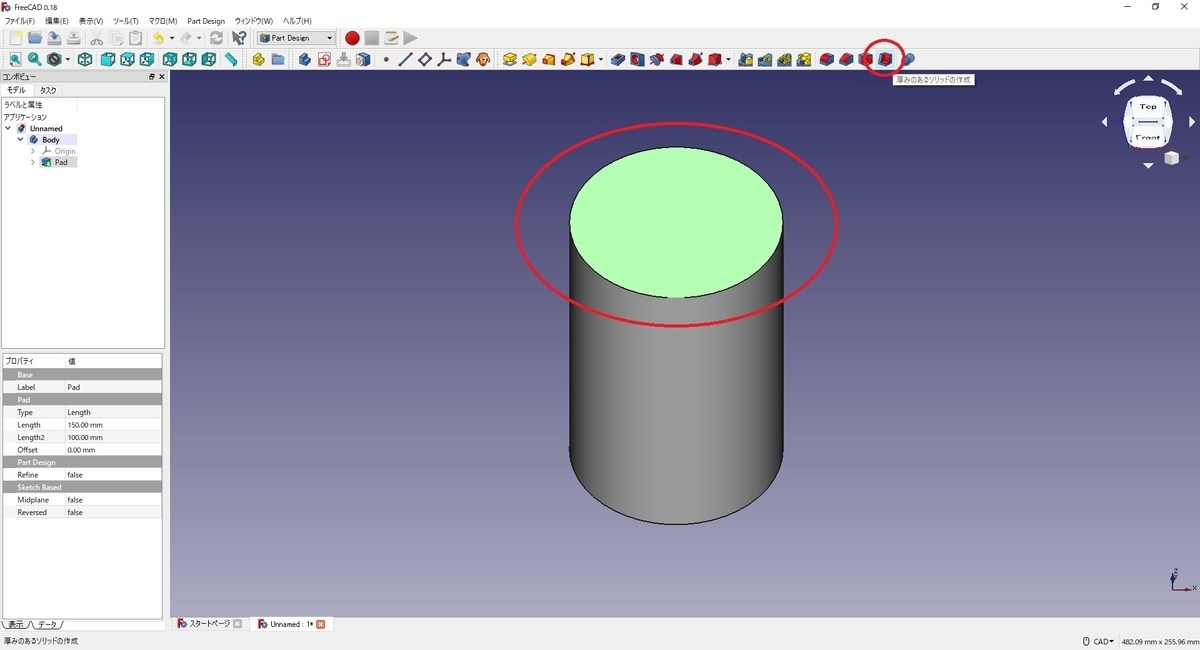Open the Macros dialog icon
This screenshot has width=1200, height=650.
click(x=391, y=38)
